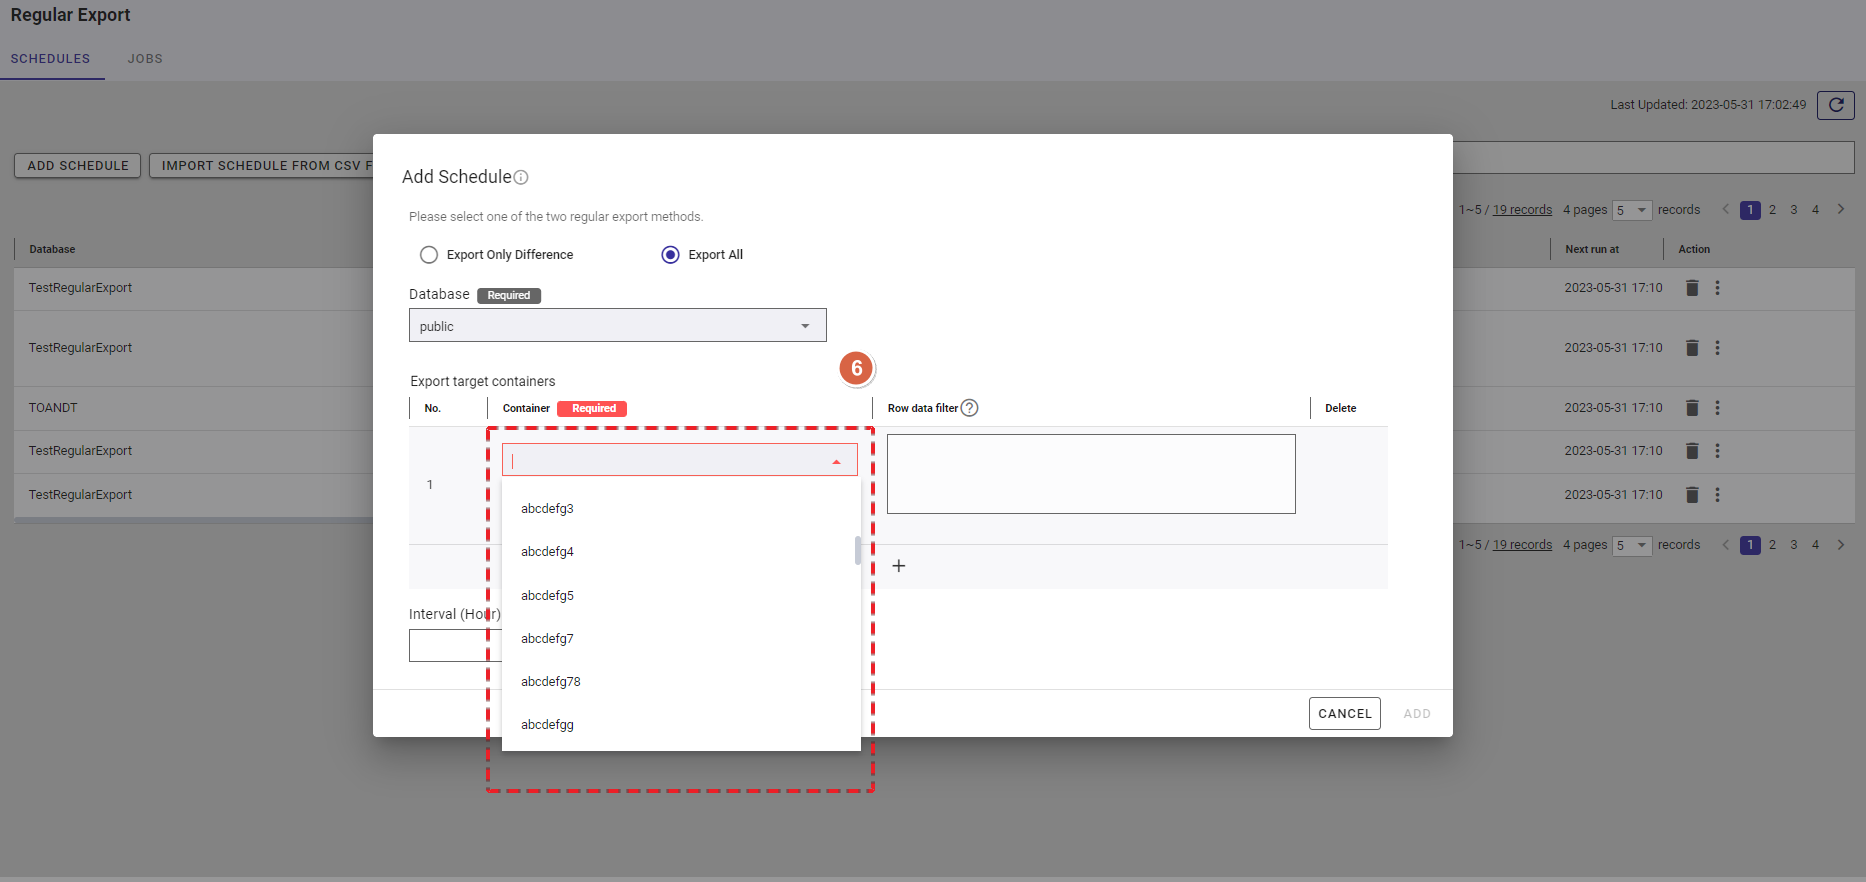1866x882 pixels.
Task: Click the plus icon to add container row
Action: 899,566
